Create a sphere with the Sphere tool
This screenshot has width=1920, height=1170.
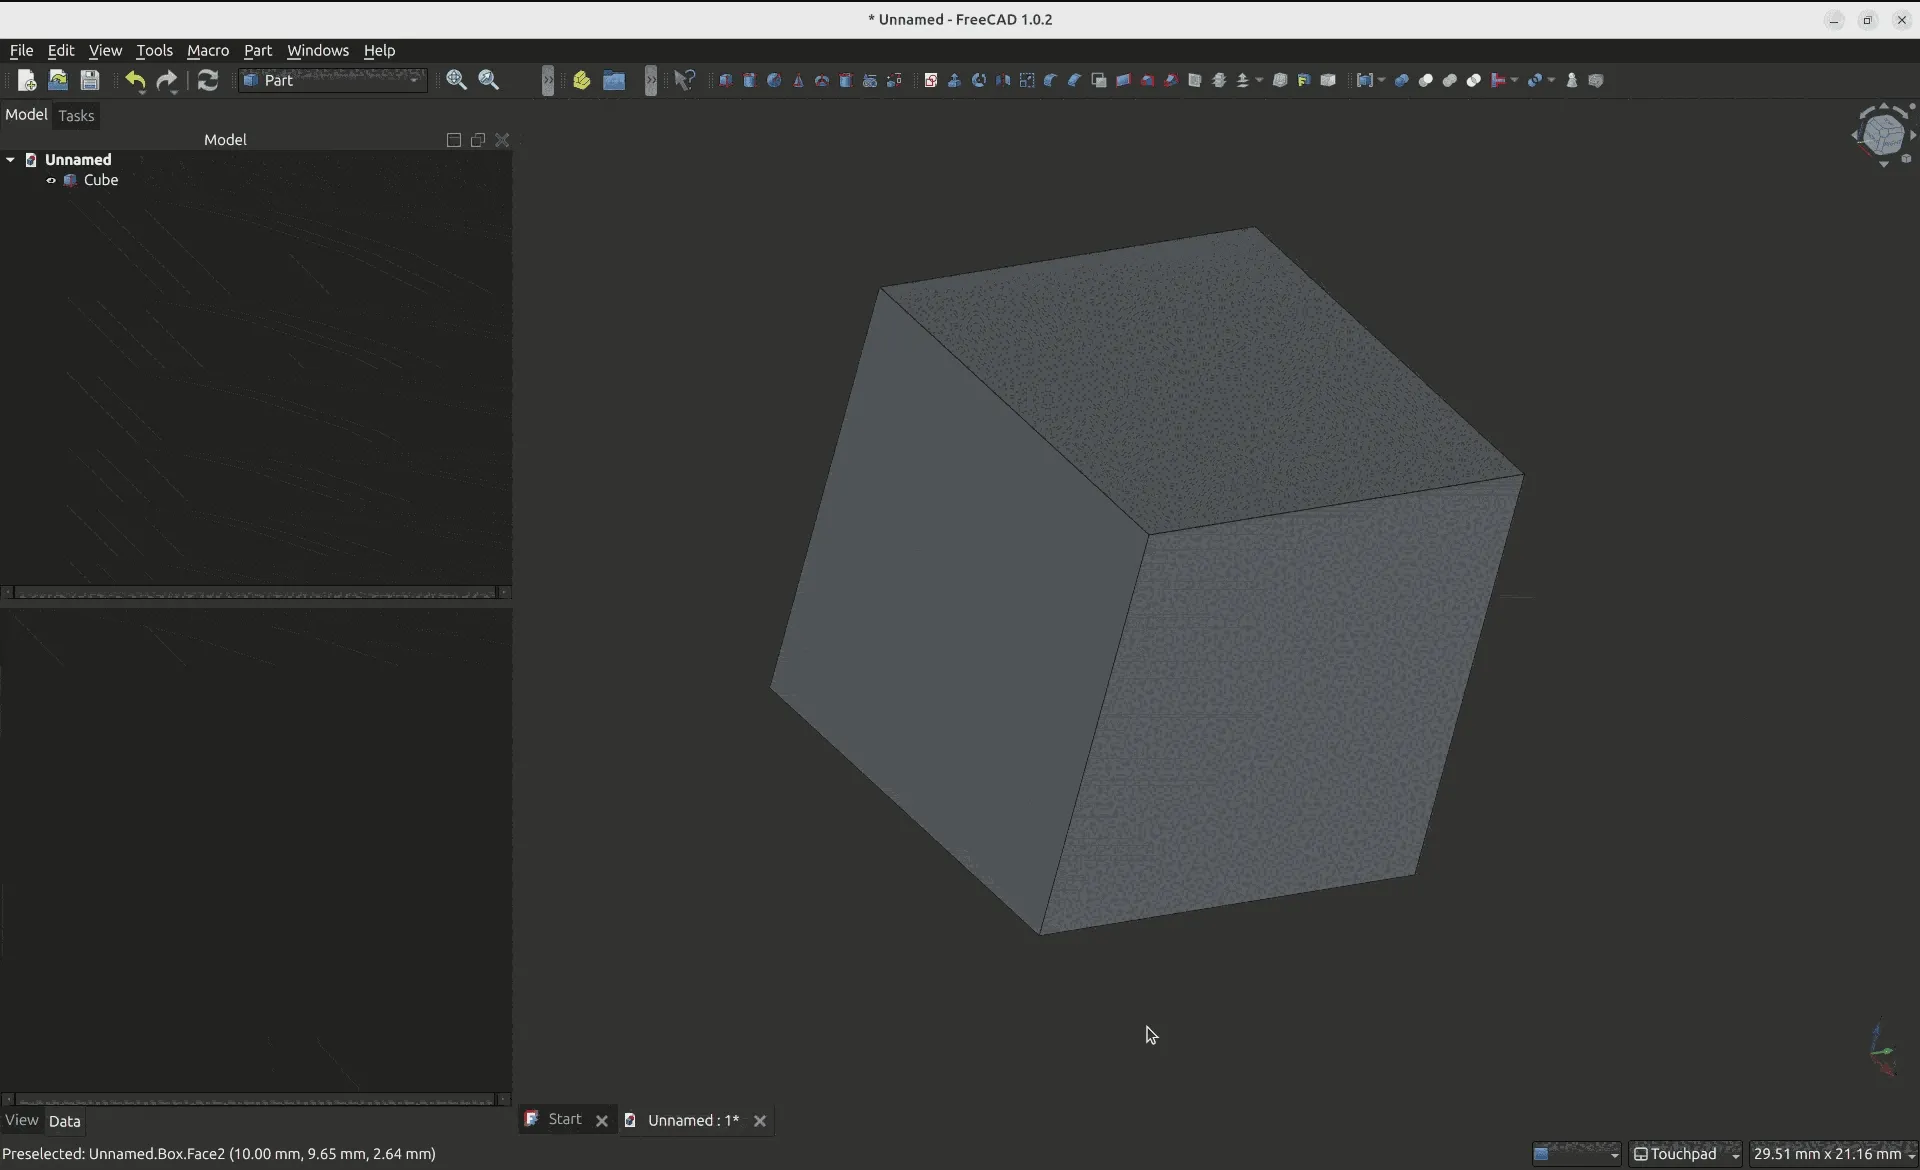point(774,81)
